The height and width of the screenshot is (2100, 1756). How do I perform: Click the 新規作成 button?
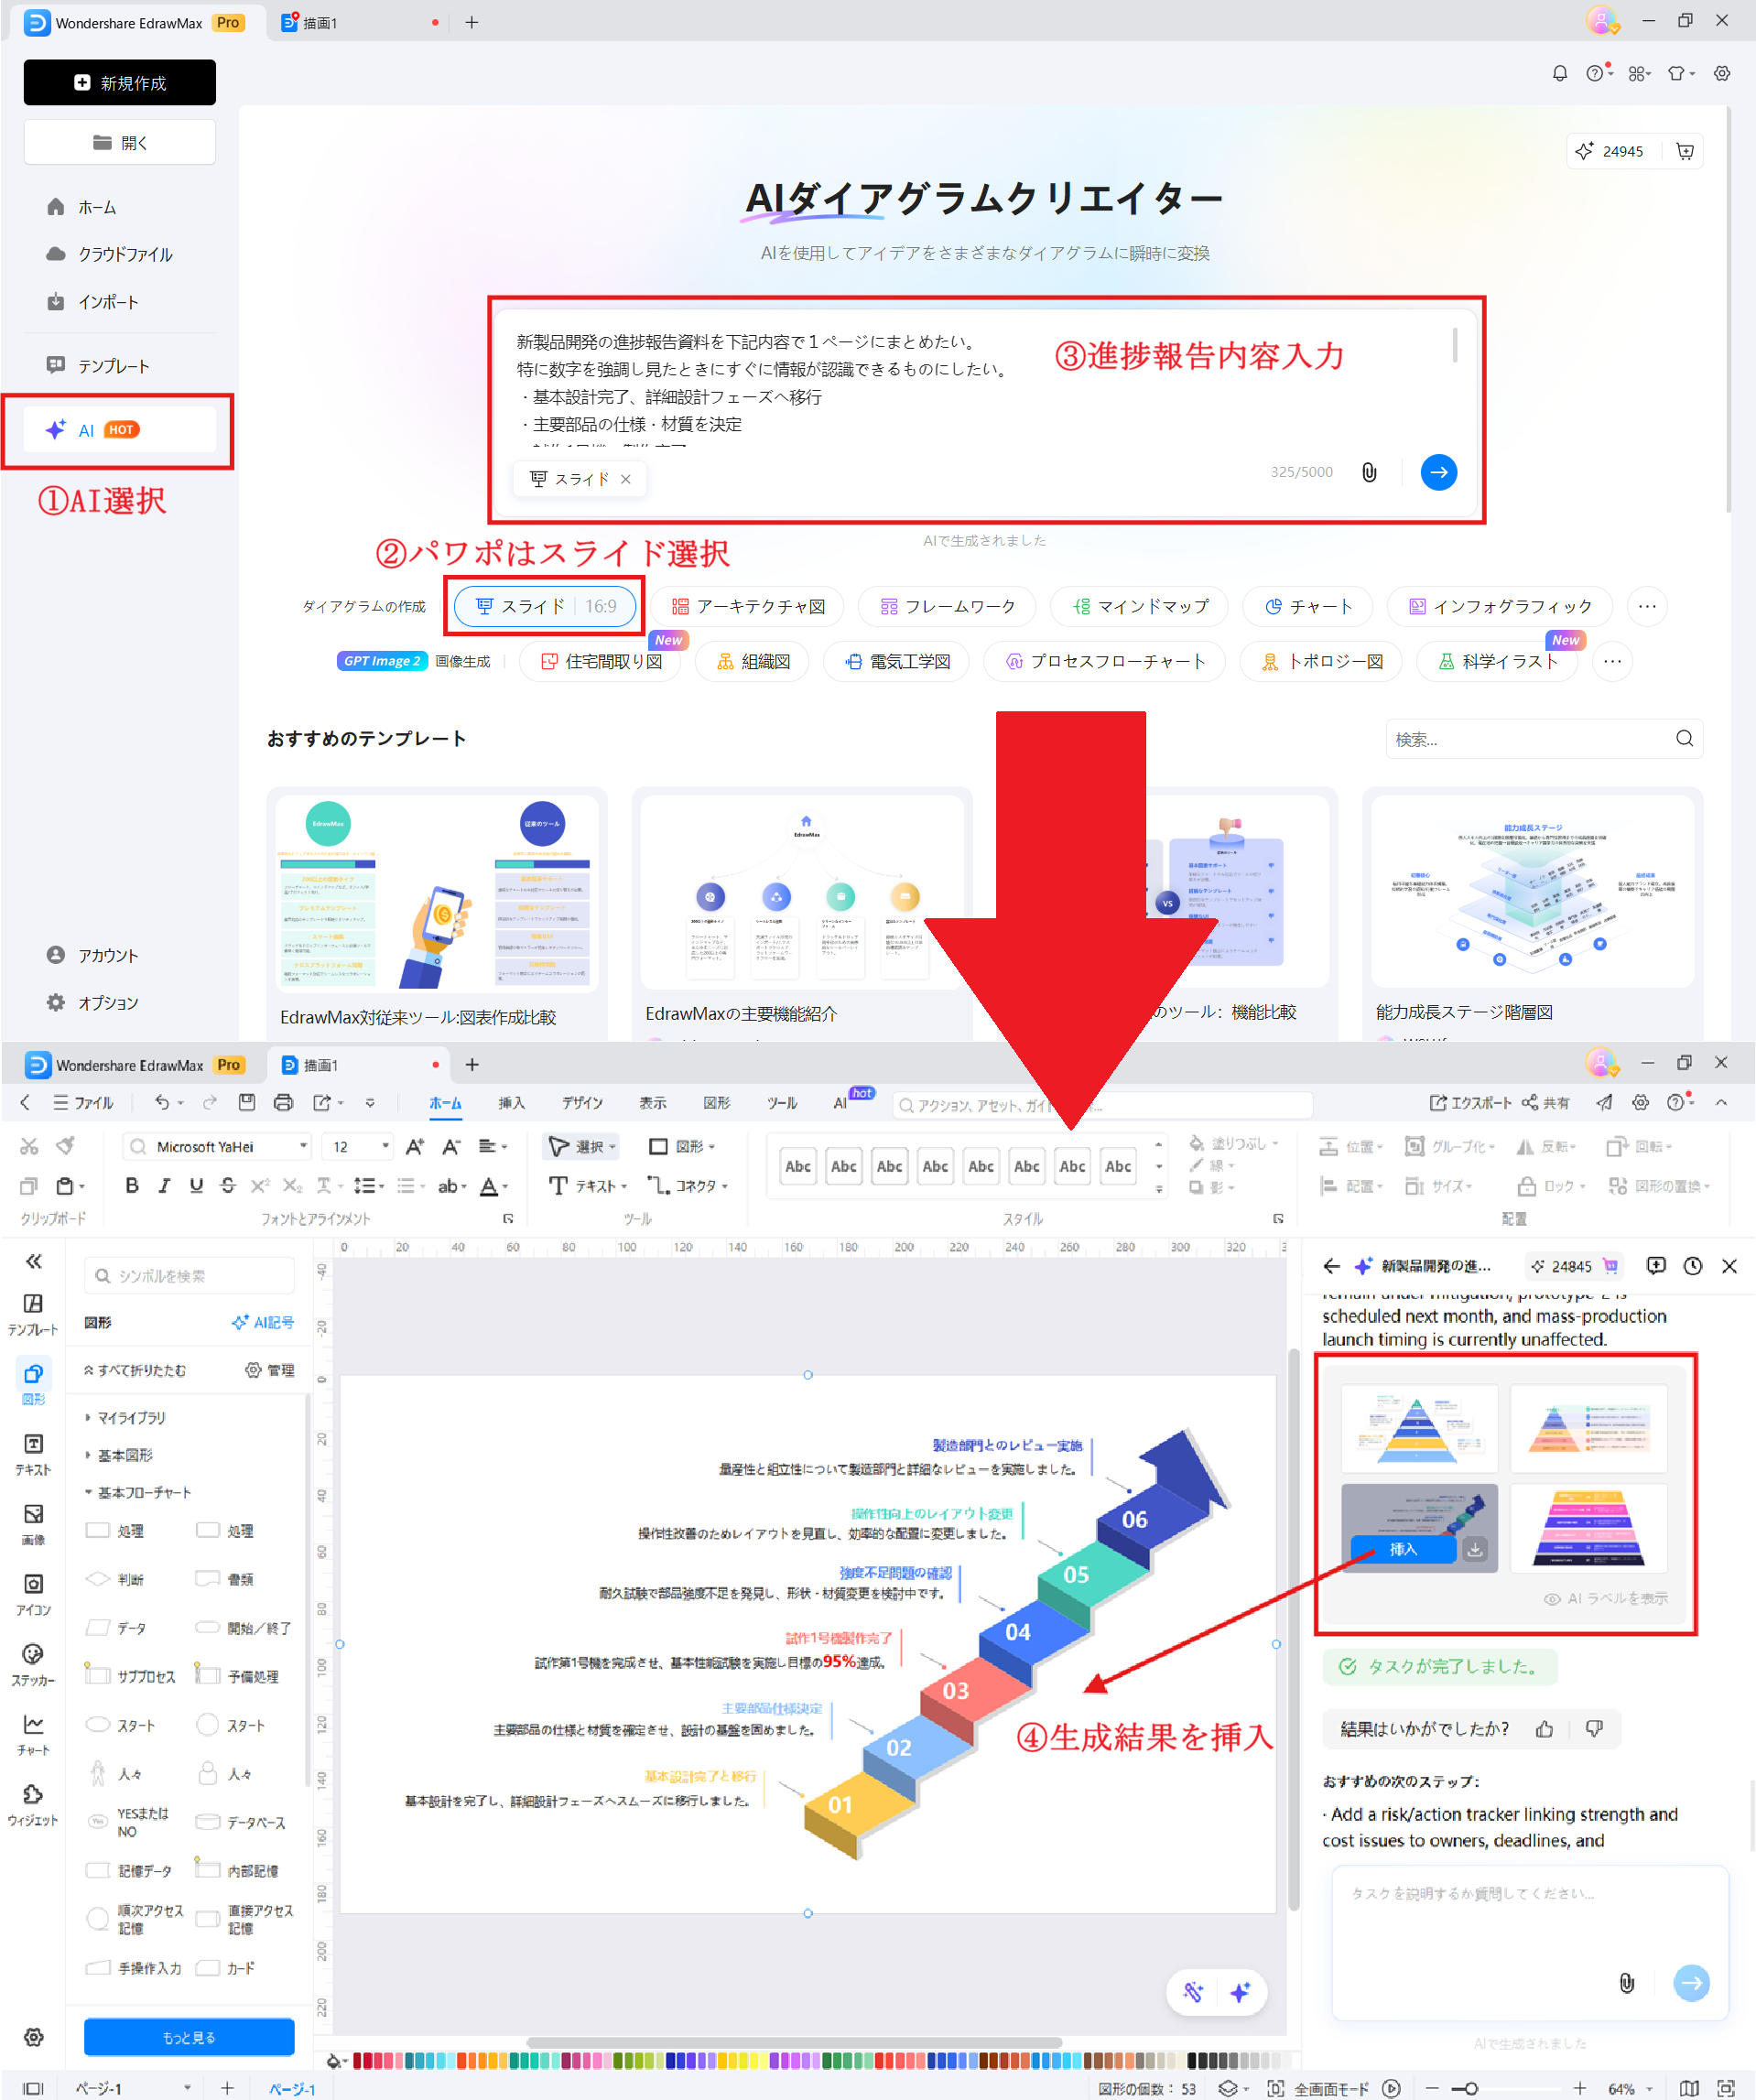point(120,82)
